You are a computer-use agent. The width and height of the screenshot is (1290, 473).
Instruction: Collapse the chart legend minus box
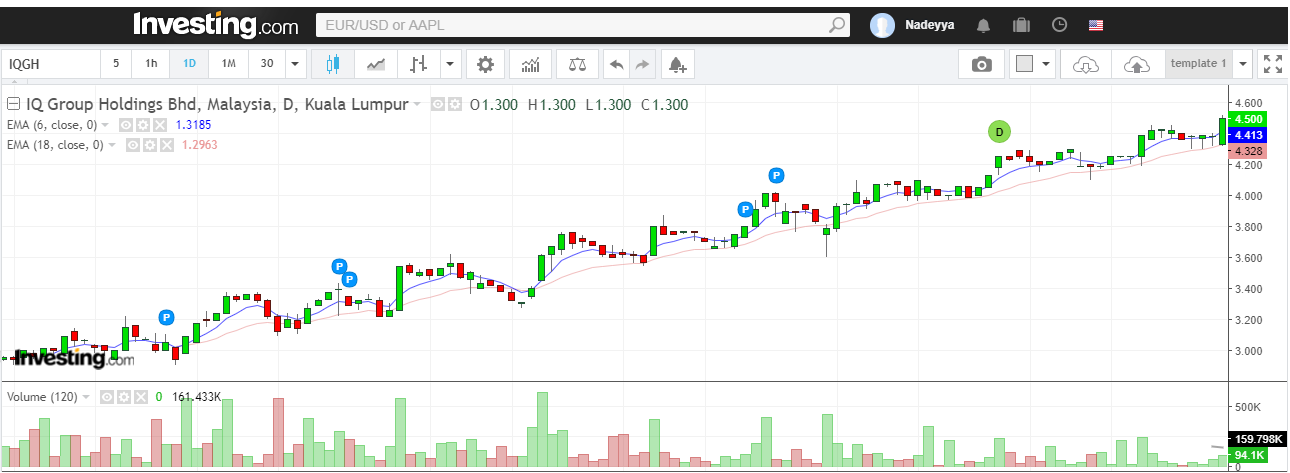click(x=14, y=104)
